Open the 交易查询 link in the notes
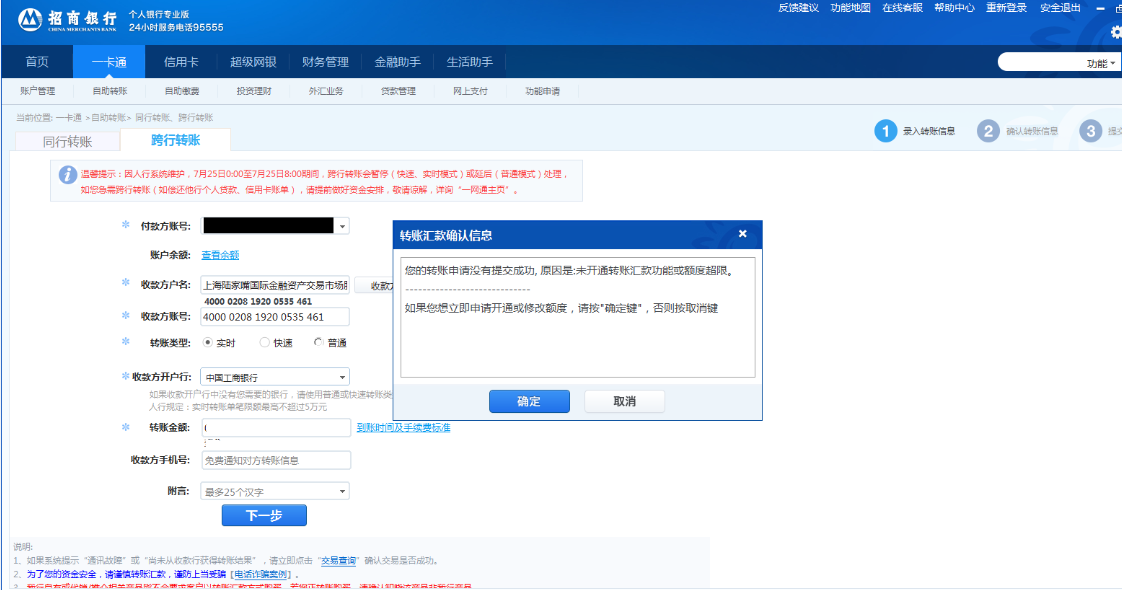The image size is (1122, 590). [x=338, y=561]
